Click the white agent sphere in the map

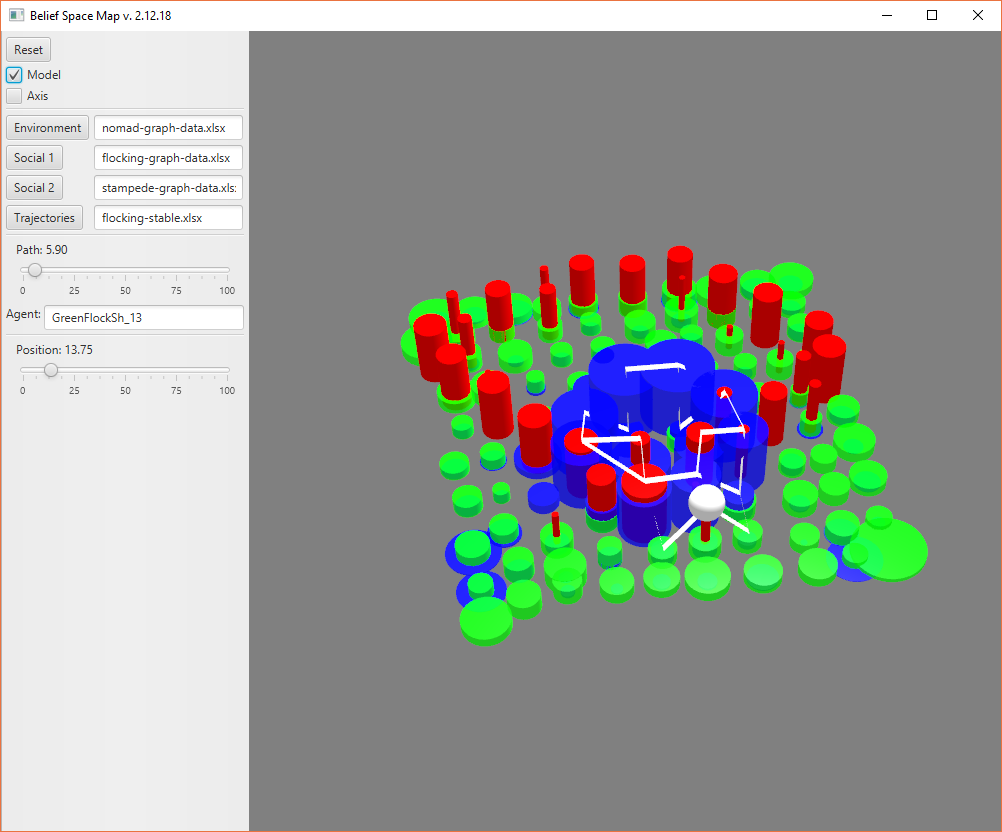[x=707, y=502]
